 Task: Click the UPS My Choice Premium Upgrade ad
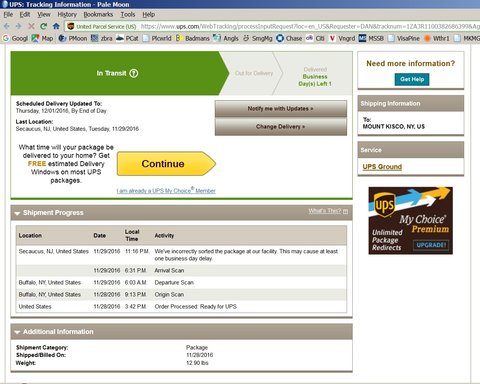pyautogui.click(x=410, y=221)
